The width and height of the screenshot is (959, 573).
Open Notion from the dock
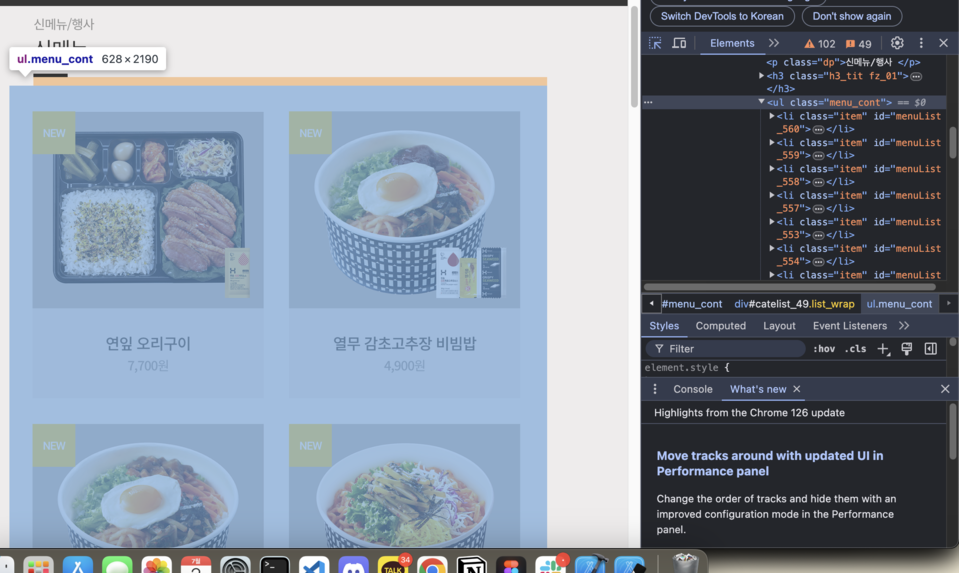(472, 566)
